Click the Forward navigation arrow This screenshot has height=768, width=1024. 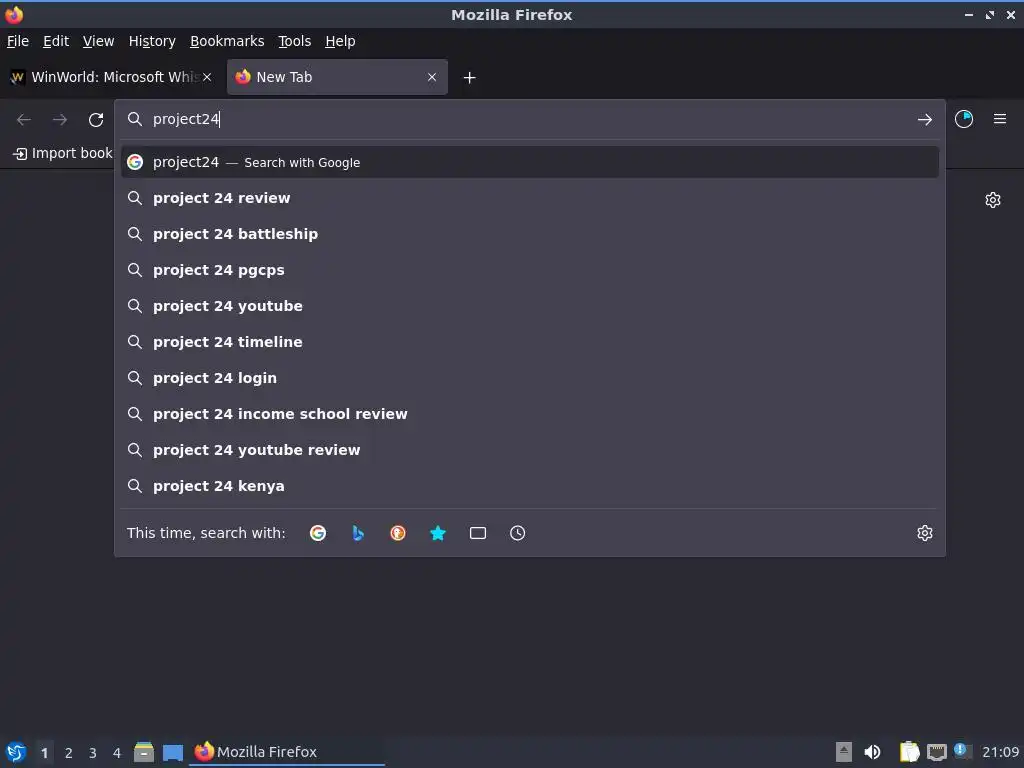coord(60,120)
